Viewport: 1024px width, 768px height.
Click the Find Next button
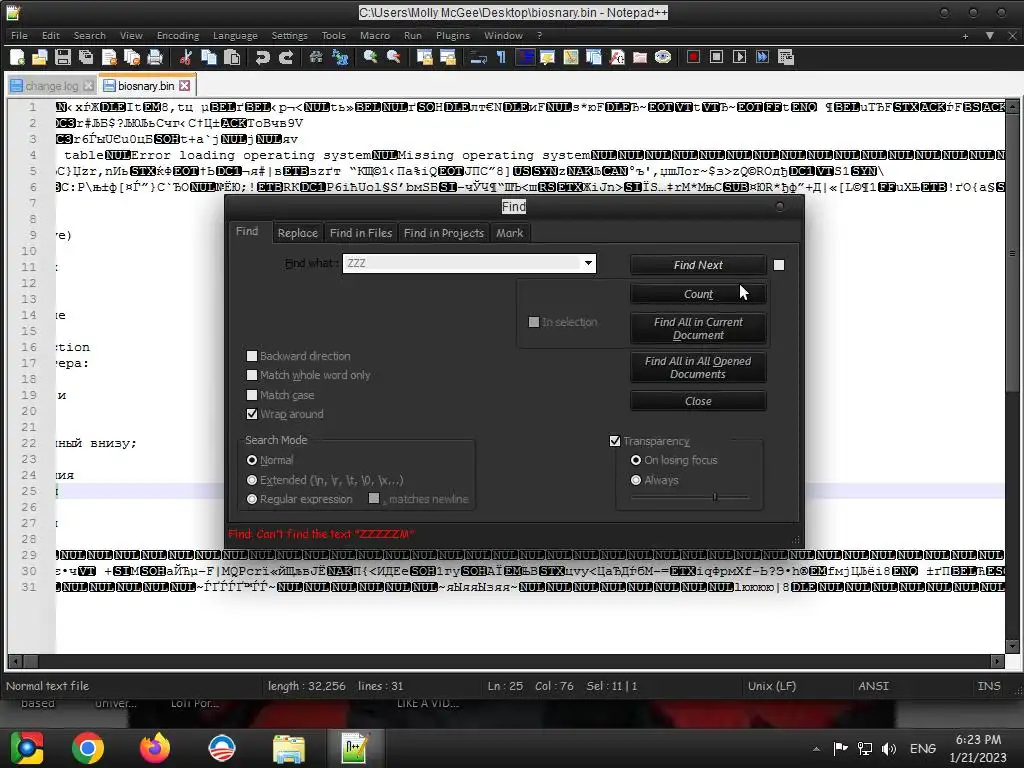point(697,265)
